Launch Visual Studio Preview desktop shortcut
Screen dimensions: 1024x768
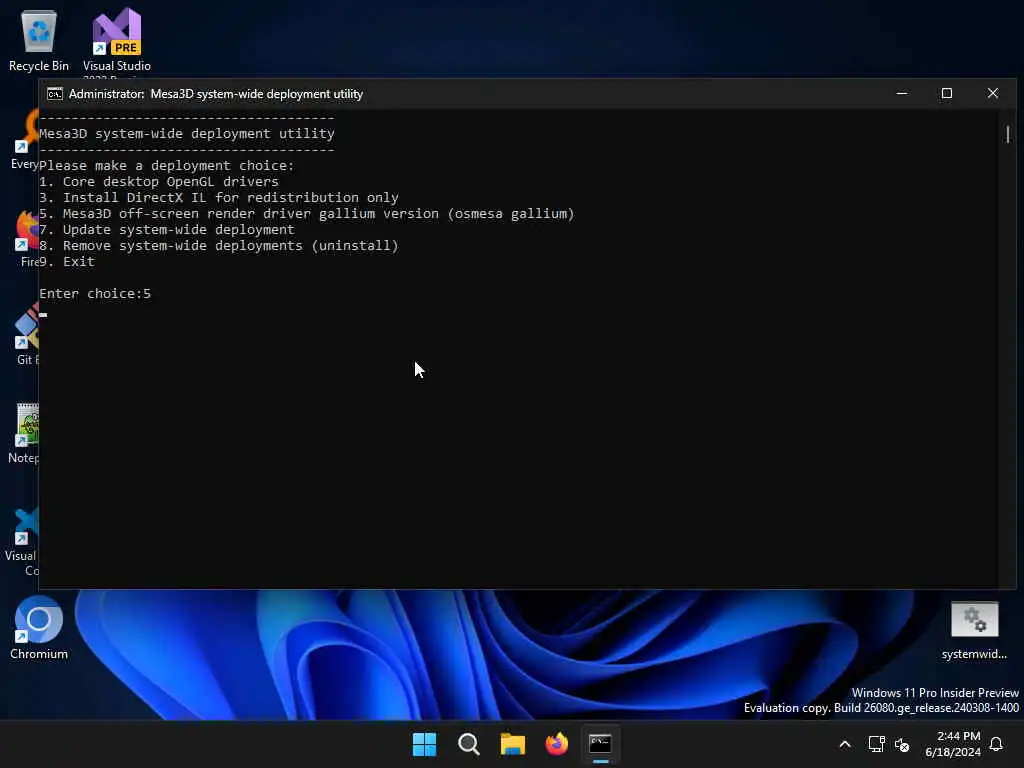[x=116, y=40]
